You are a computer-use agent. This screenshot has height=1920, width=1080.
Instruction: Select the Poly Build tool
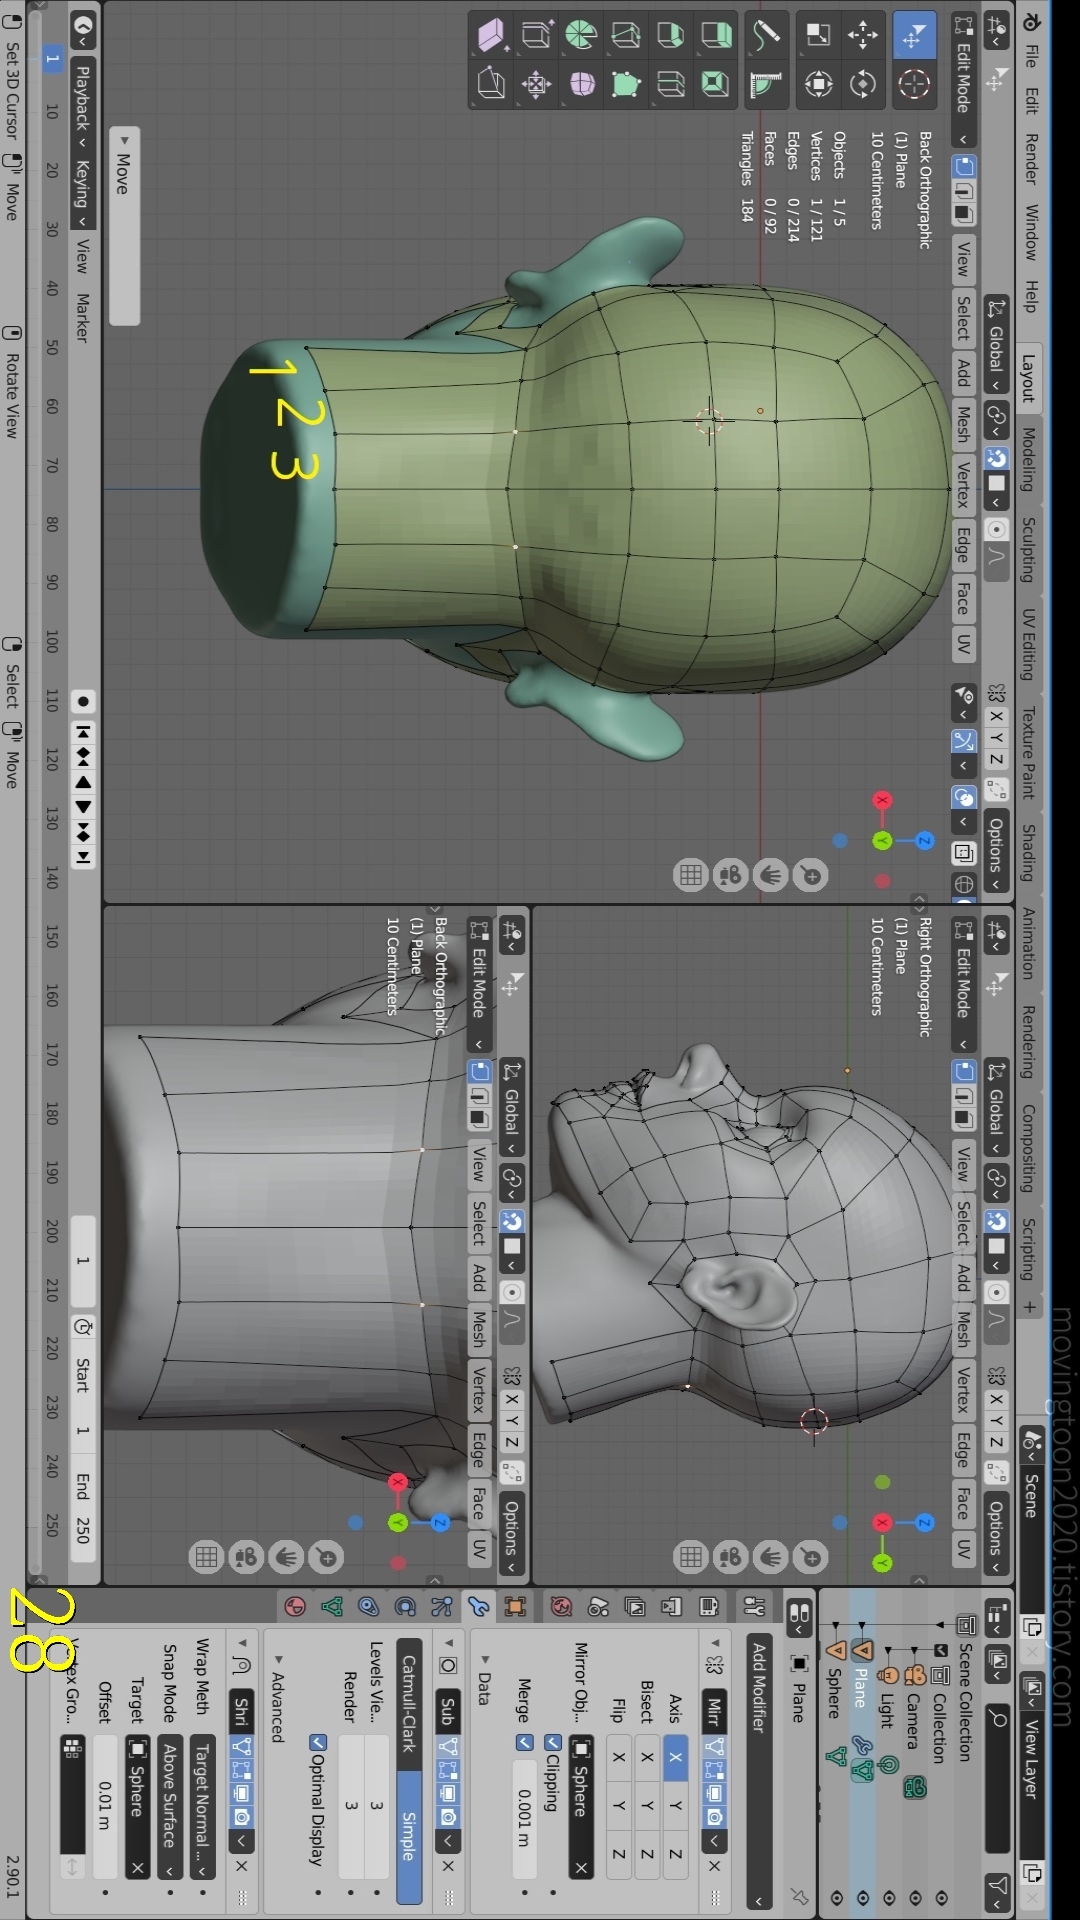click(625, 83)
